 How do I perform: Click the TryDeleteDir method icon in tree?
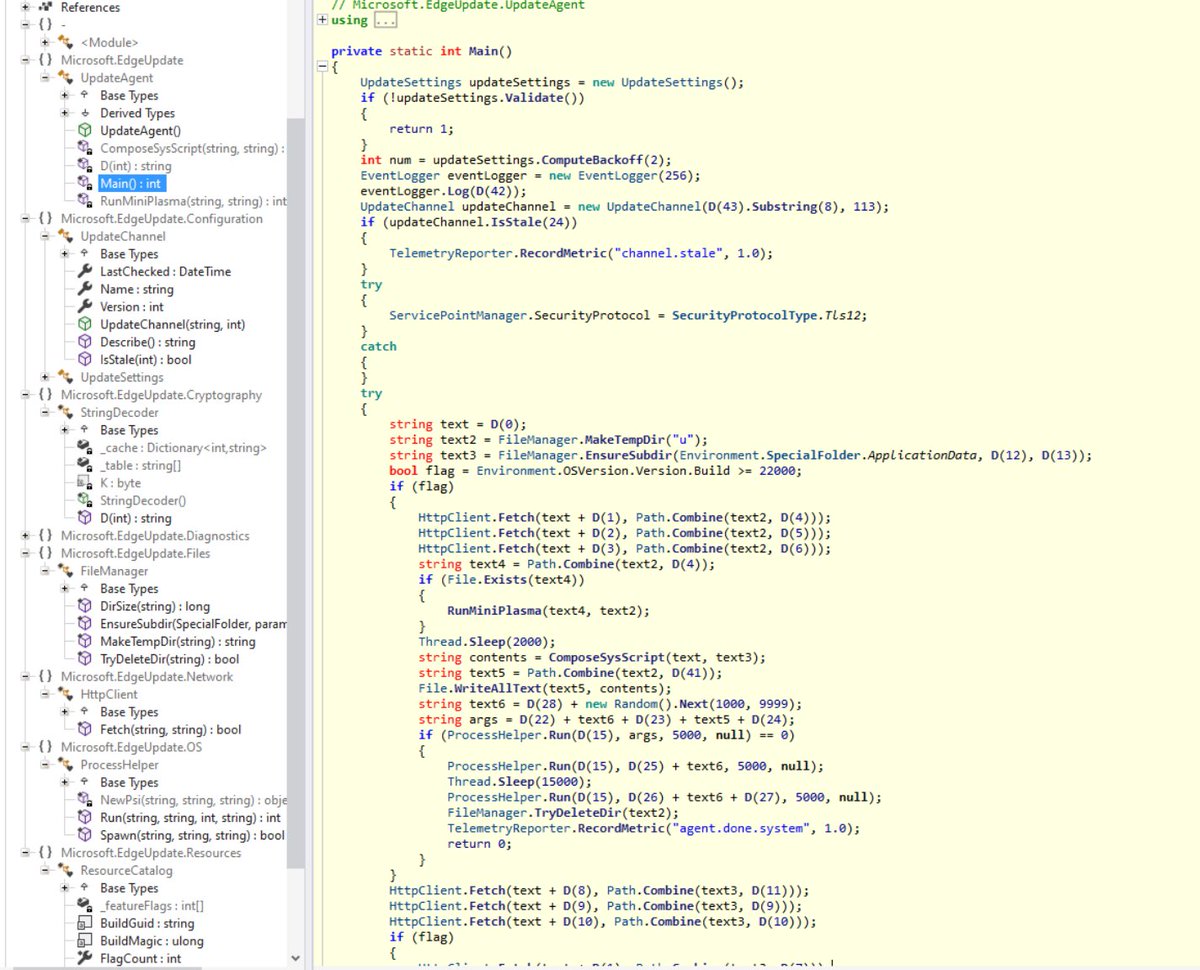(86, 659)
